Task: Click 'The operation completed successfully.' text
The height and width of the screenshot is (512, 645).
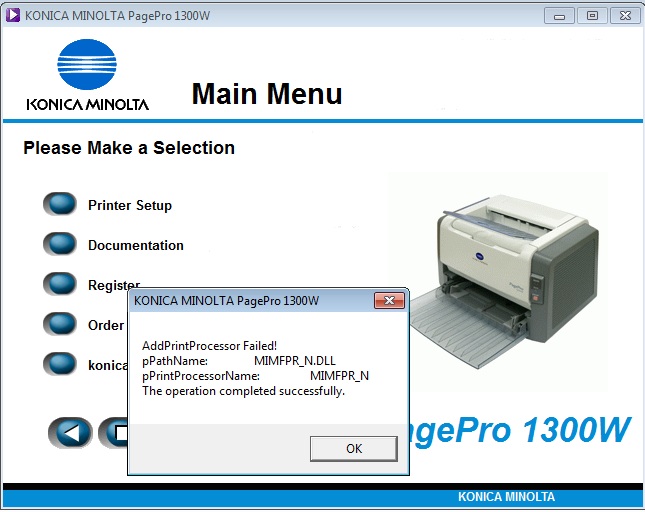Action: point(244,391)
